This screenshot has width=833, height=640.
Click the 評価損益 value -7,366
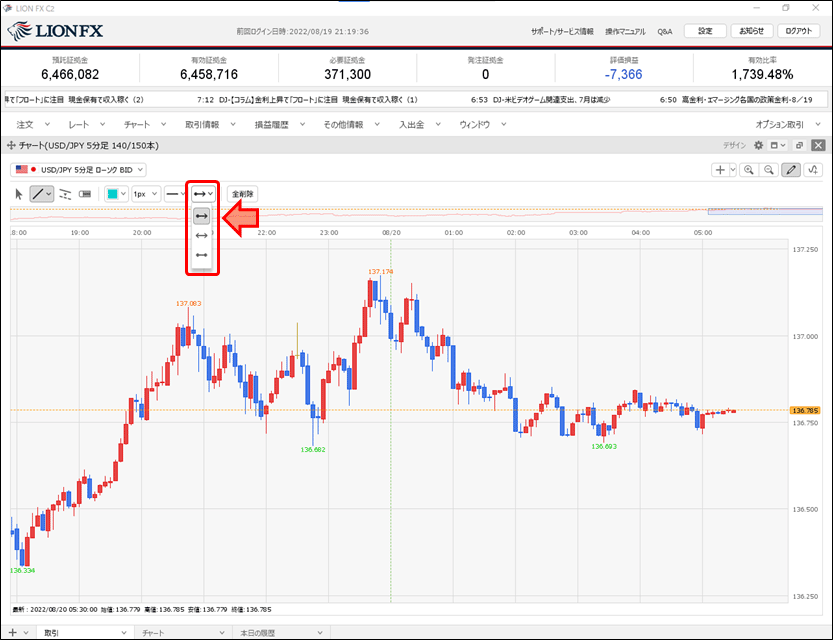(x=624, y=74)
